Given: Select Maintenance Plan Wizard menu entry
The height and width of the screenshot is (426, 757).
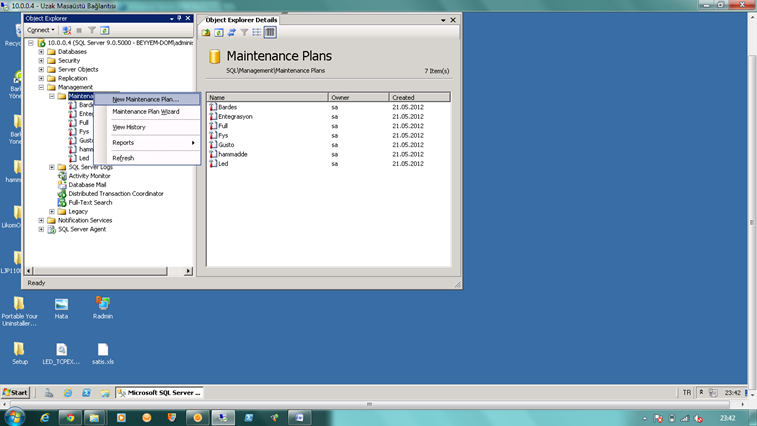Looking at the screenshot, I should [145, 112].
